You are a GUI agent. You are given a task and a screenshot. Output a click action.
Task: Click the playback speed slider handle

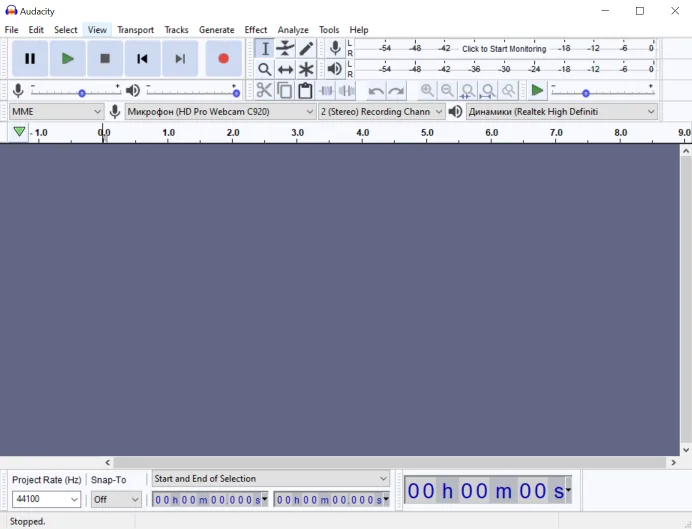(x=586, y=94)
